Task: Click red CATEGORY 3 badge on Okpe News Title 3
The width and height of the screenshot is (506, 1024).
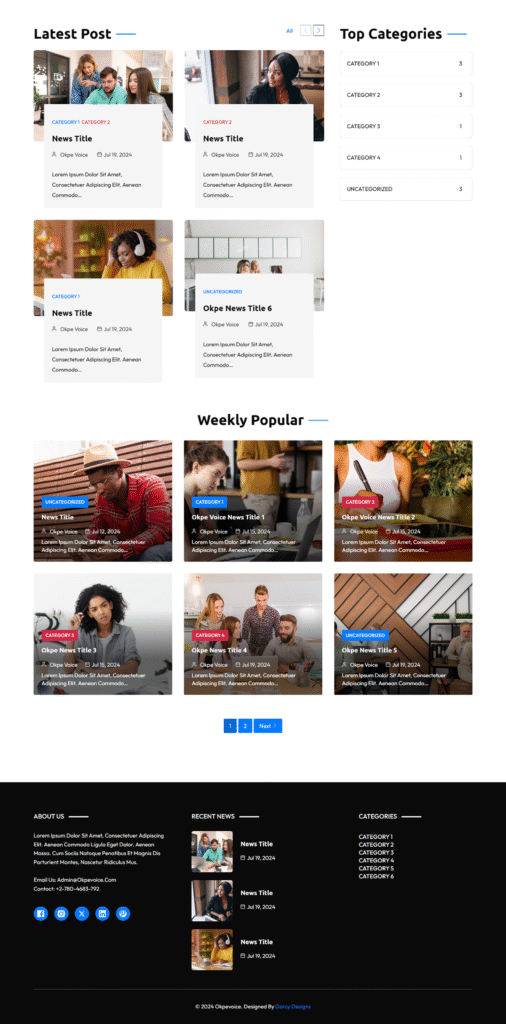Action: pyautogui.click(x=60, y=635)
